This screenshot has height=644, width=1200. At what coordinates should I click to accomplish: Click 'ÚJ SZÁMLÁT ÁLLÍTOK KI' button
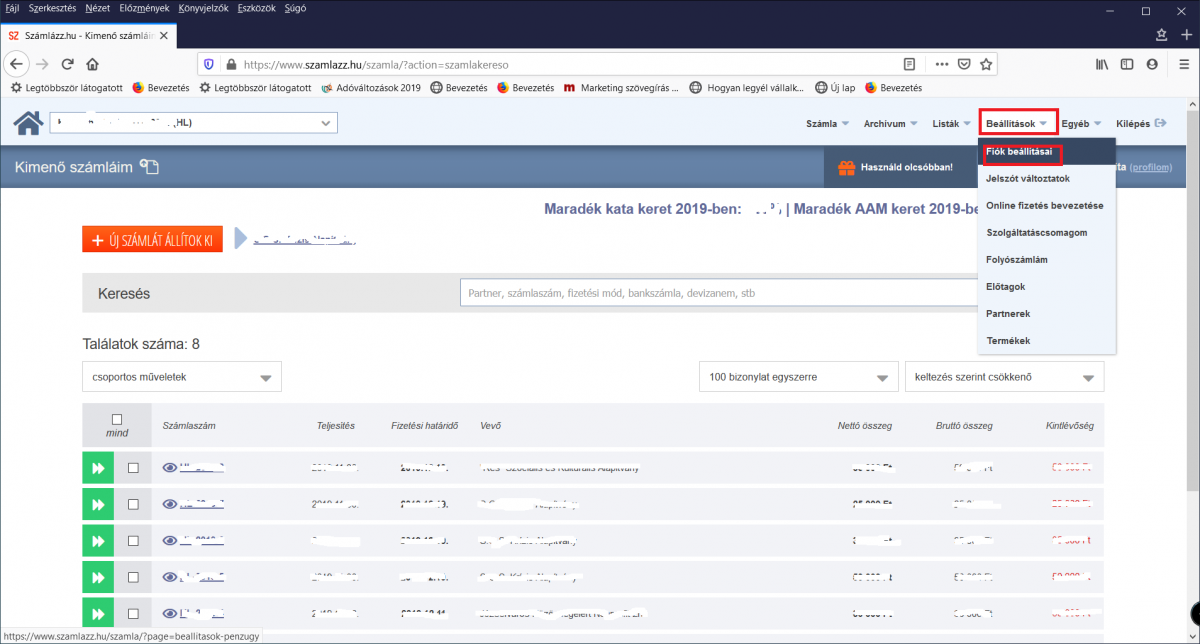[152, 240]
